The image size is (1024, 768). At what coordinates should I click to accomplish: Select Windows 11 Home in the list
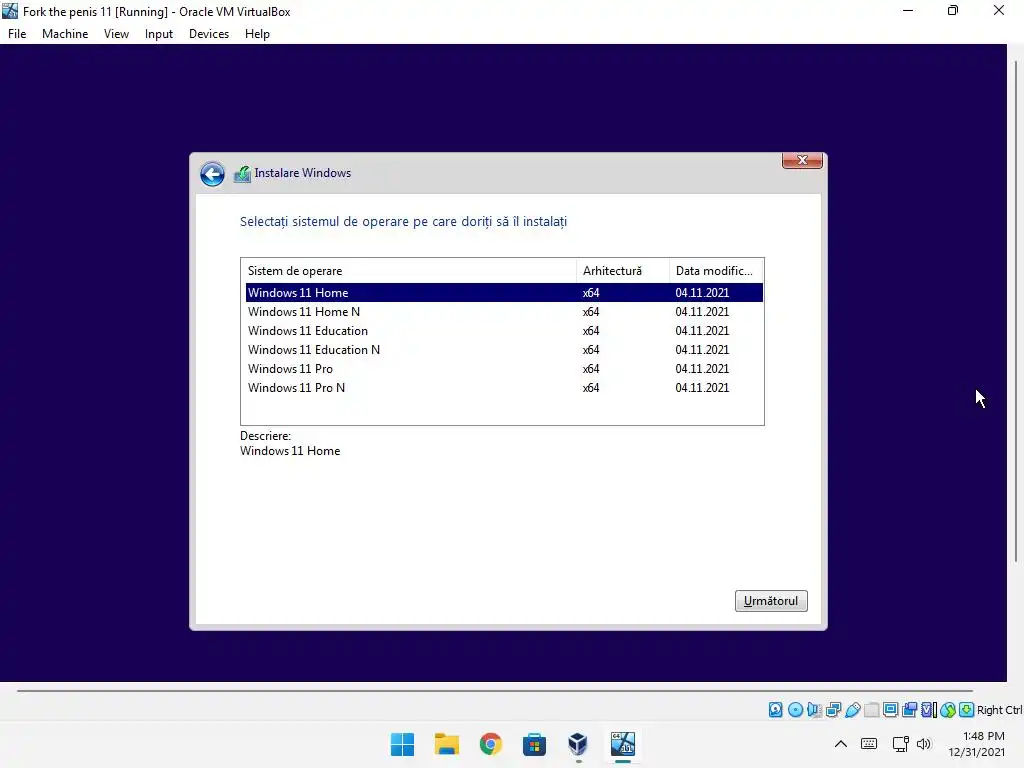point(504,293)
